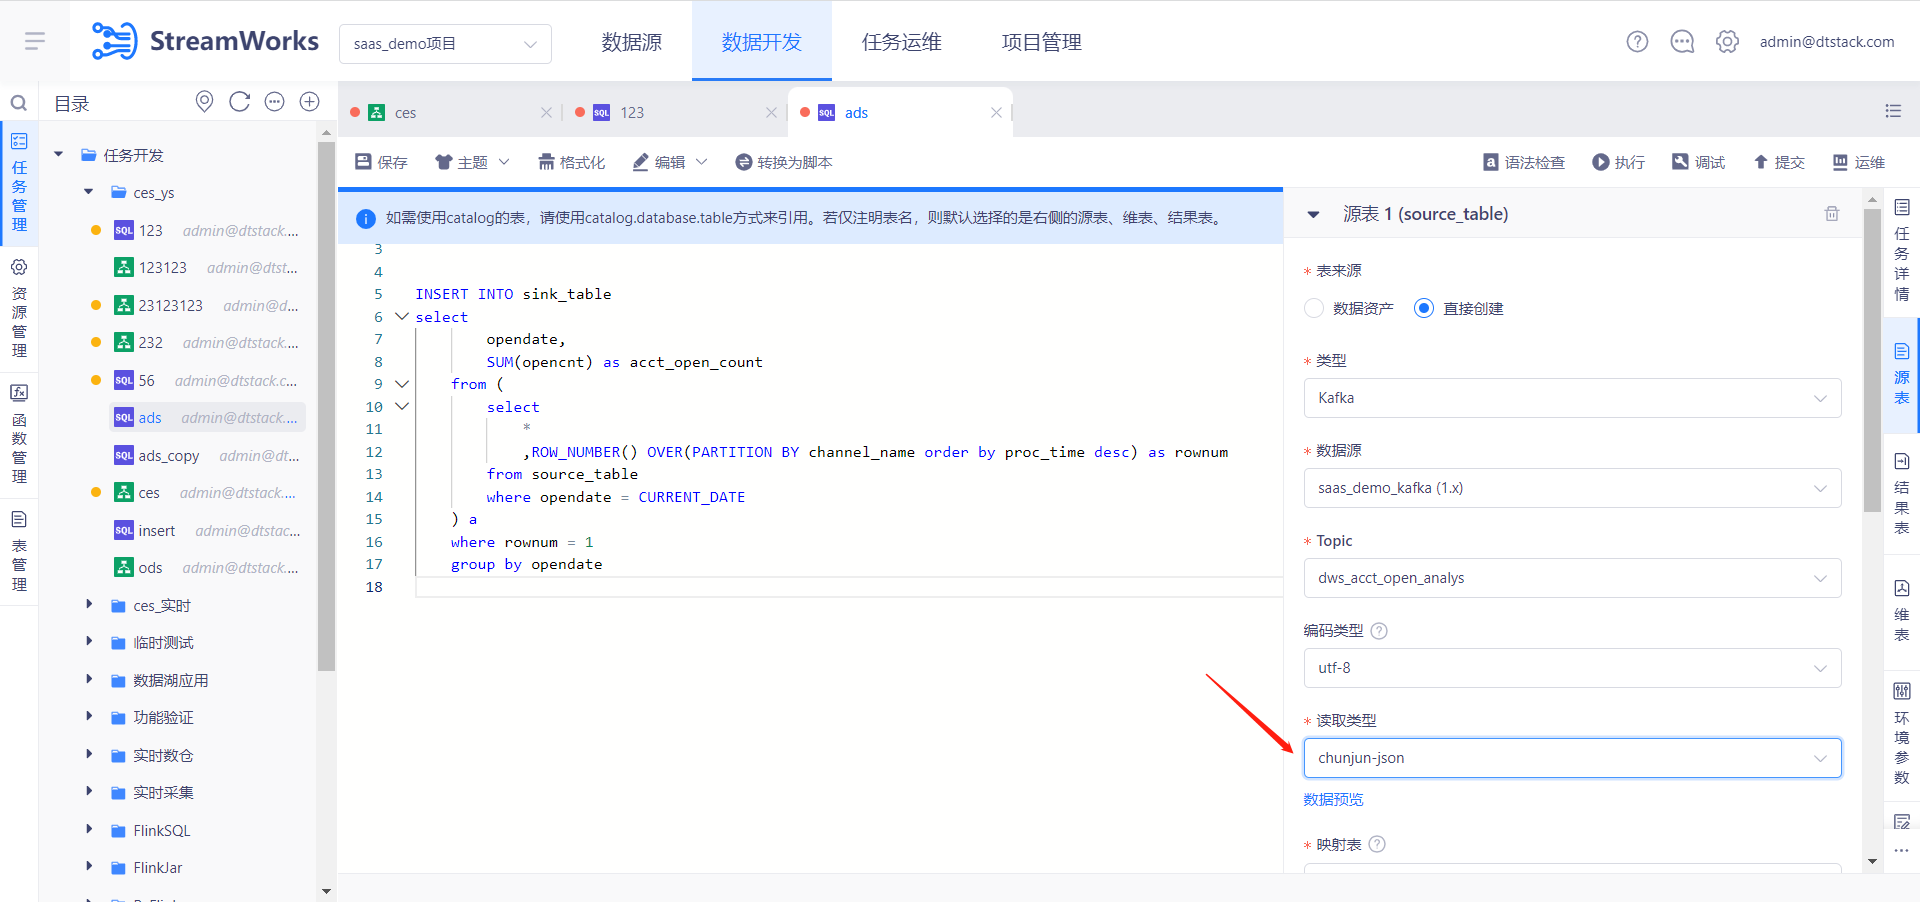The height and width of the screenshot is (902, 1920).
Task: Close the ads editor tab
Action: 996,112
